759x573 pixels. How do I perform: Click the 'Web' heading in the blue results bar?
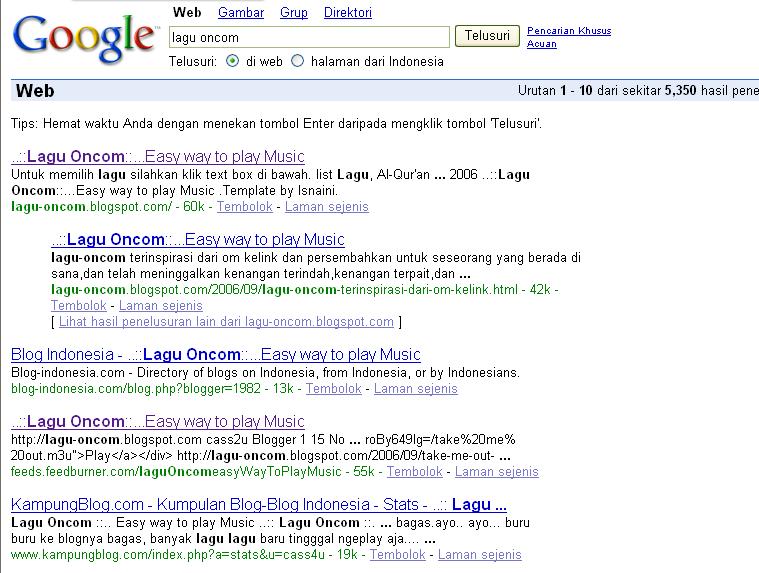coord(35,90)
